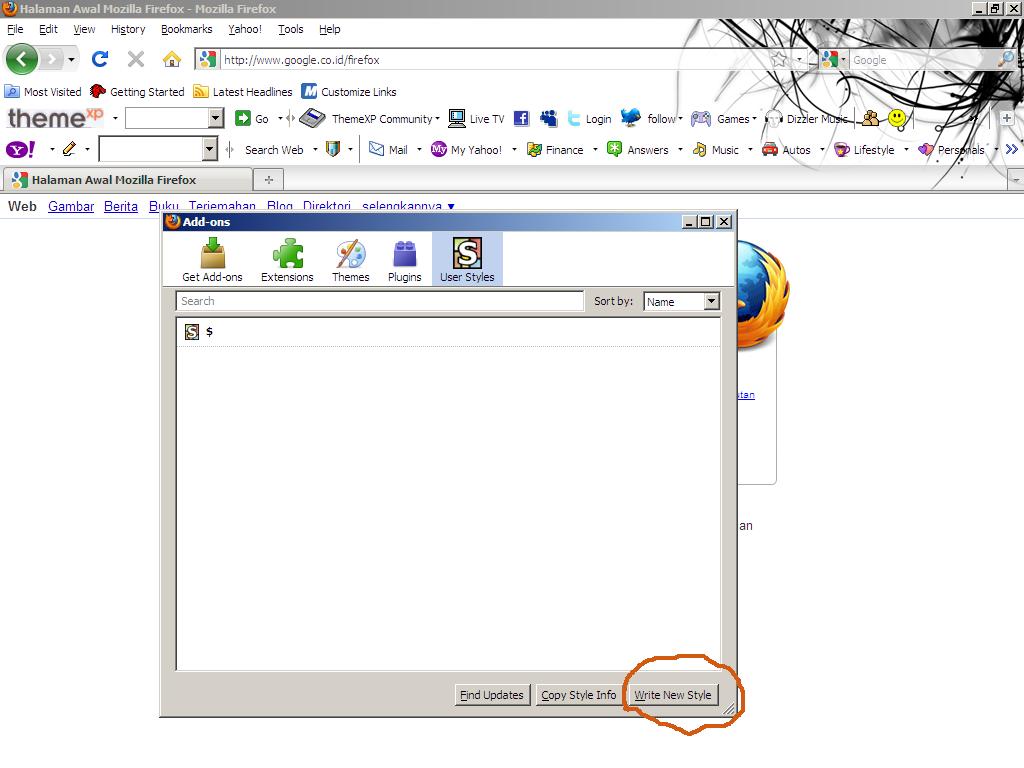Expand the ThemeXP Community dropdown
The image size is (1024, 768).
(x=438, y=119)
